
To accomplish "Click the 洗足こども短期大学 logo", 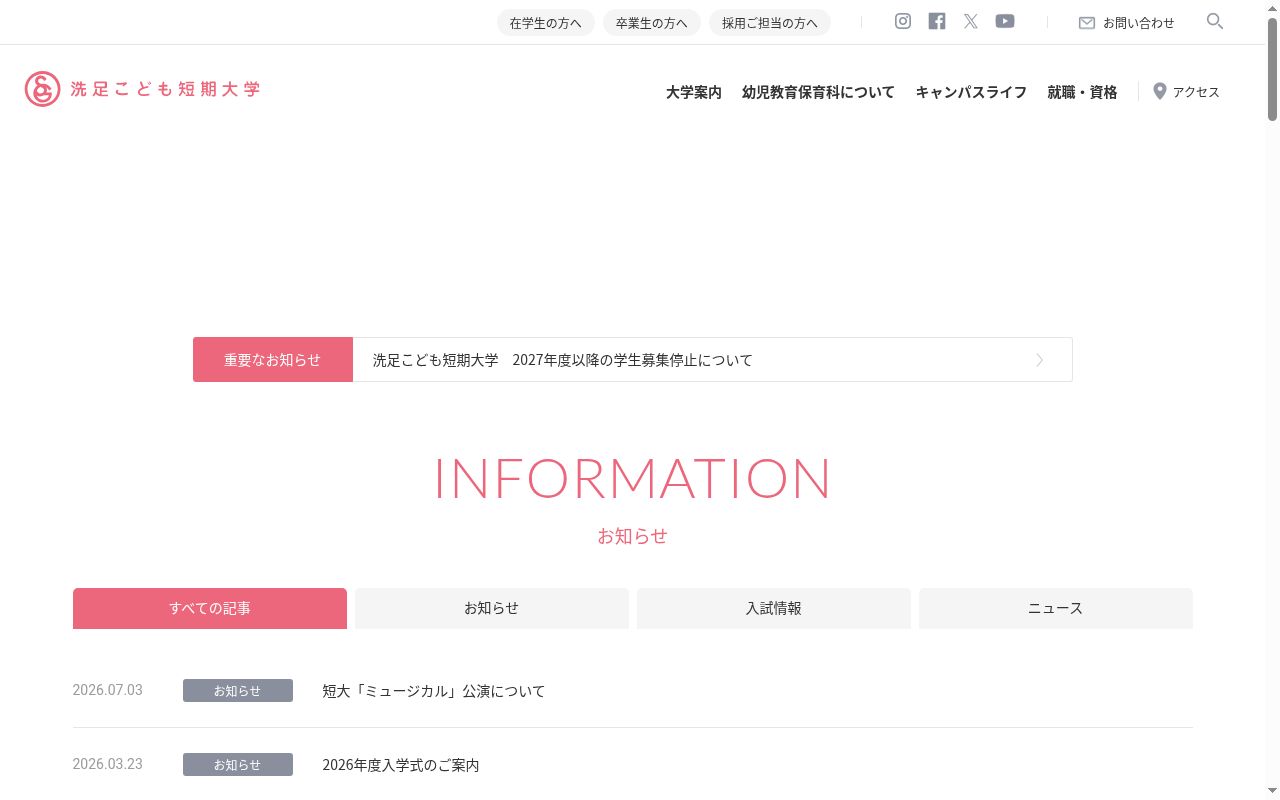I will pos(143,89).
